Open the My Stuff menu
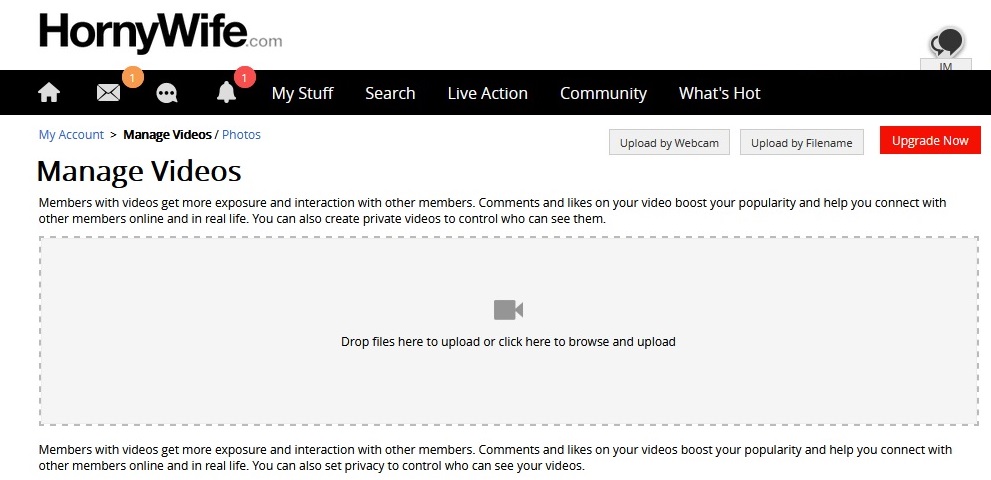The height and width of the screenshot is (480, 991). (303, 93)
